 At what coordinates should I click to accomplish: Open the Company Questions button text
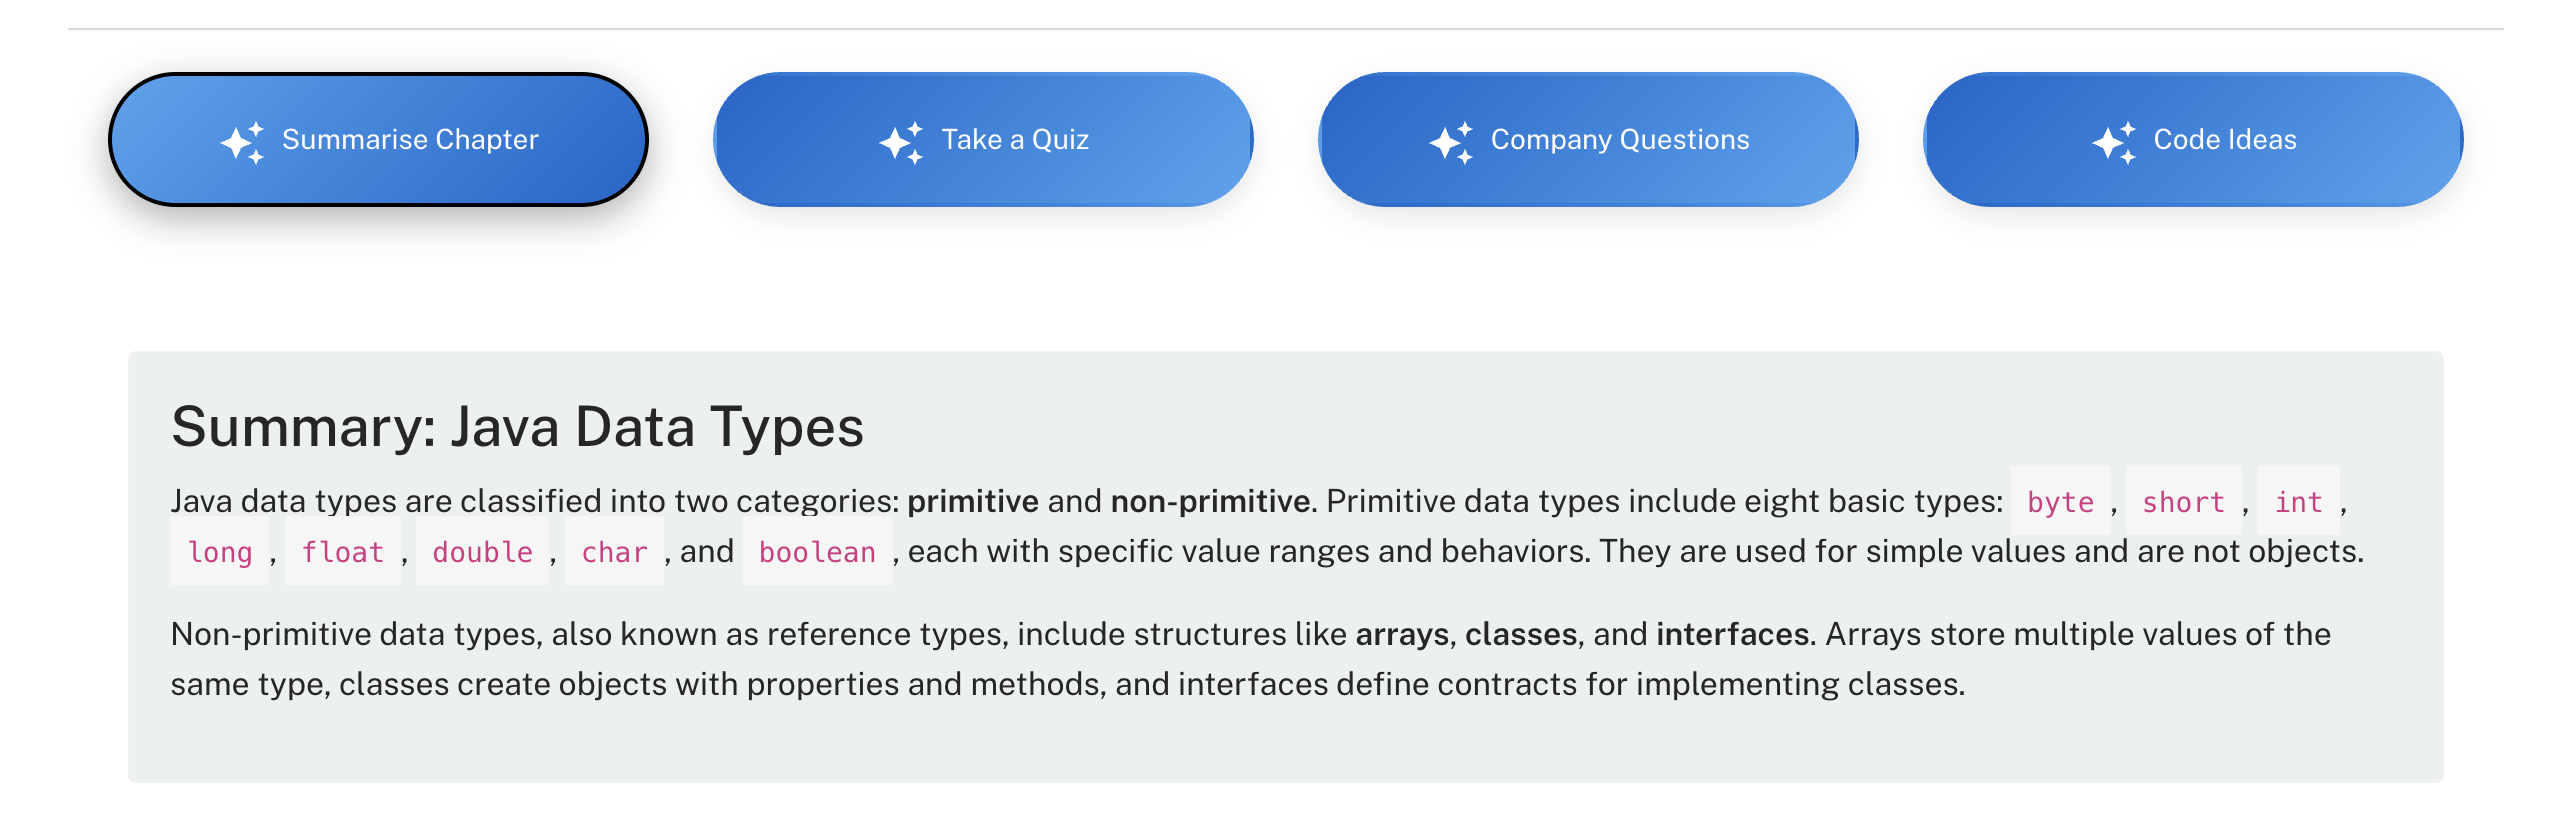point(1619,140)
